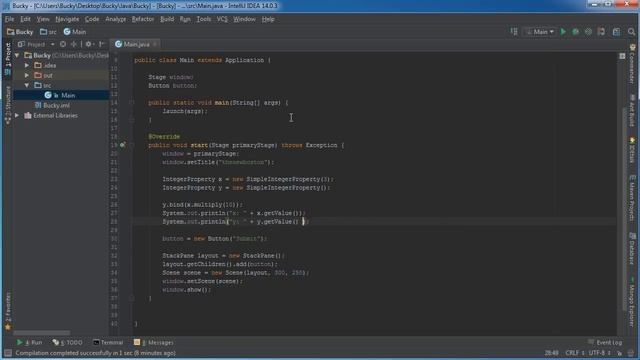Screen dimensions: 640x360
Task: Open the TODO tool window
Action: [x=67, y=342]
